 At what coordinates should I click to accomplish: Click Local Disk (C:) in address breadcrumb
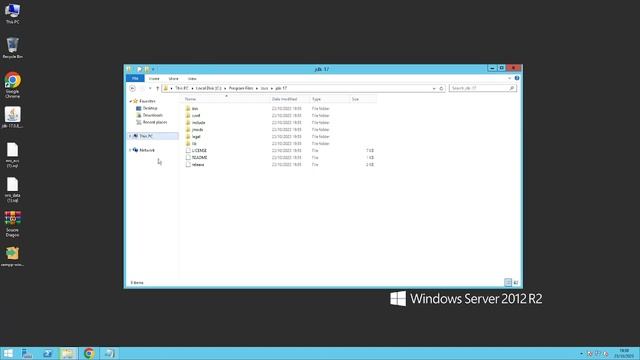point(208,88)
